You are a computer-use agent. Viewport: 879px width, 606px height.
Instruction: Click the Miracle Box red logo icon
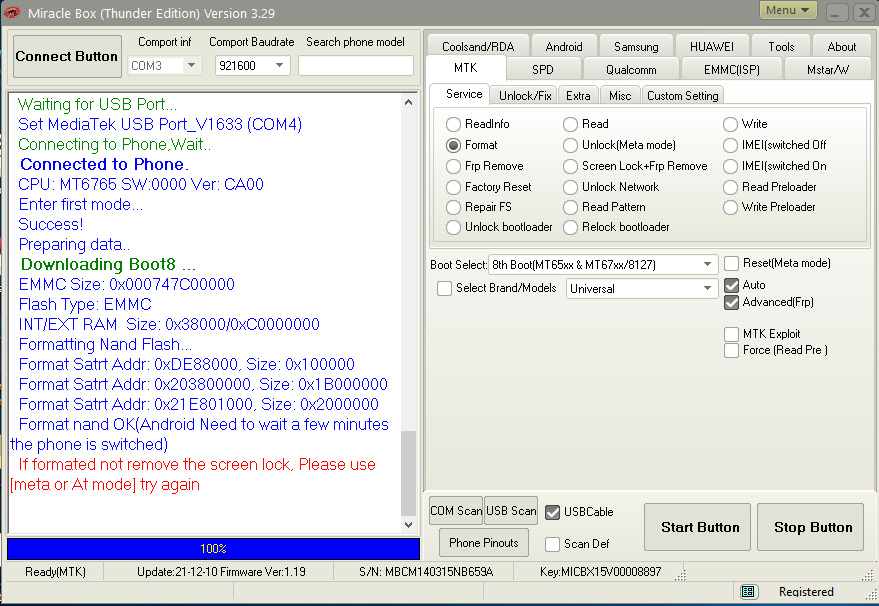tap(11, 12)
